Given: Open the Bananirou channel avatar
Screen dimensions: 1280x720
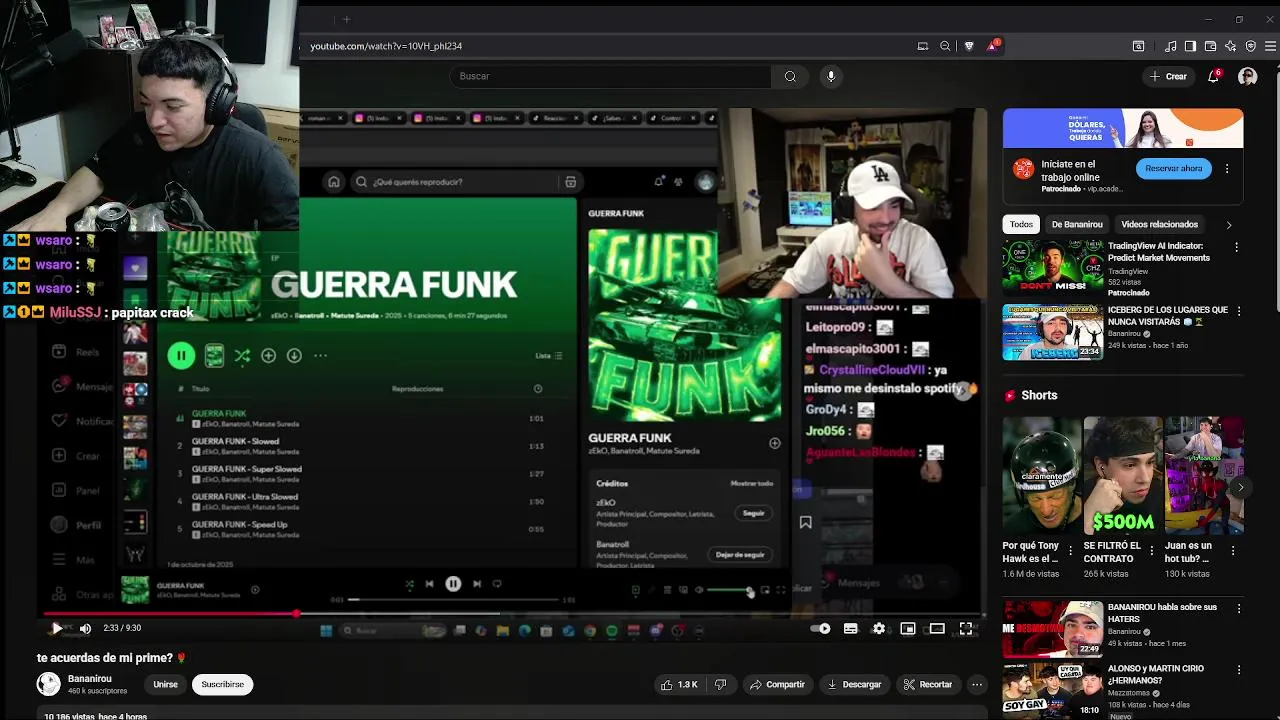Looking at the screenshot, I should tap(48, 684).
